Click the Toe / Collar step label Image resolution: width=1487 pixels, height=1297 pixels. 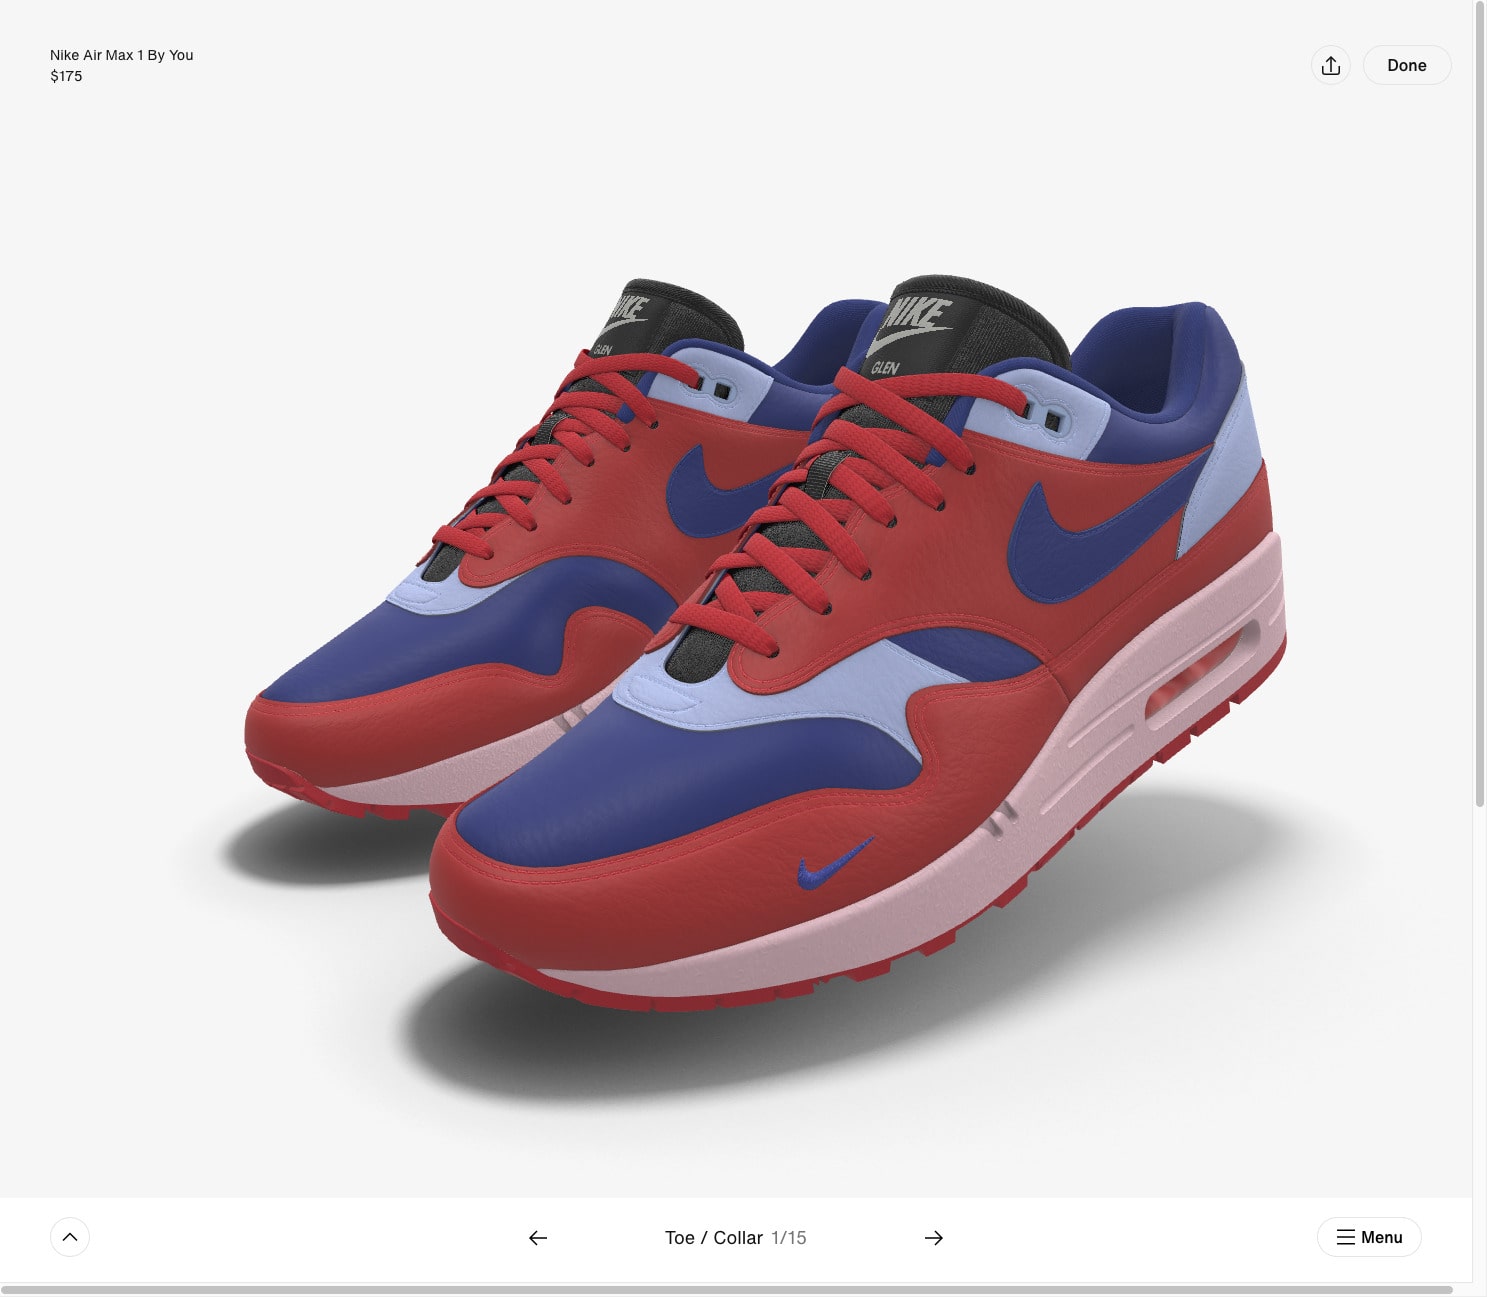click(714, 1238)
